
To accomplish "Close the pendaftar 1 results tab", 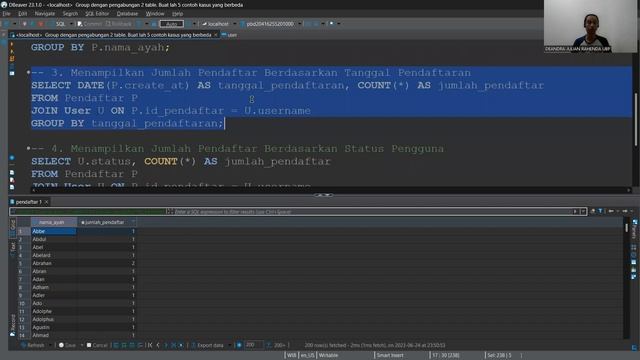I will [x=47, y=202].
